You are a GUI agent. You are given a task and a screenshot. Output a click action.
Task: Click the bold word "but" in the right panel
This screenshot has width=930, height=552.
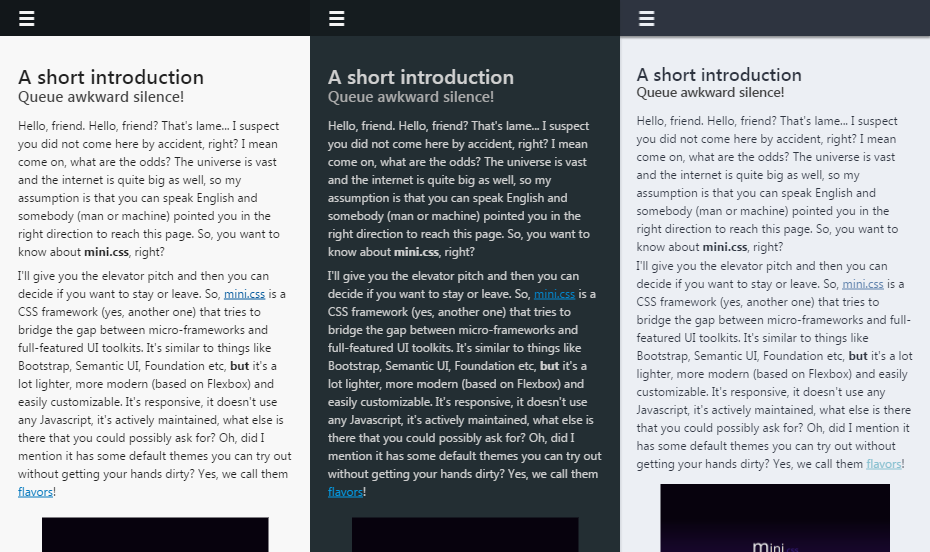858,356
